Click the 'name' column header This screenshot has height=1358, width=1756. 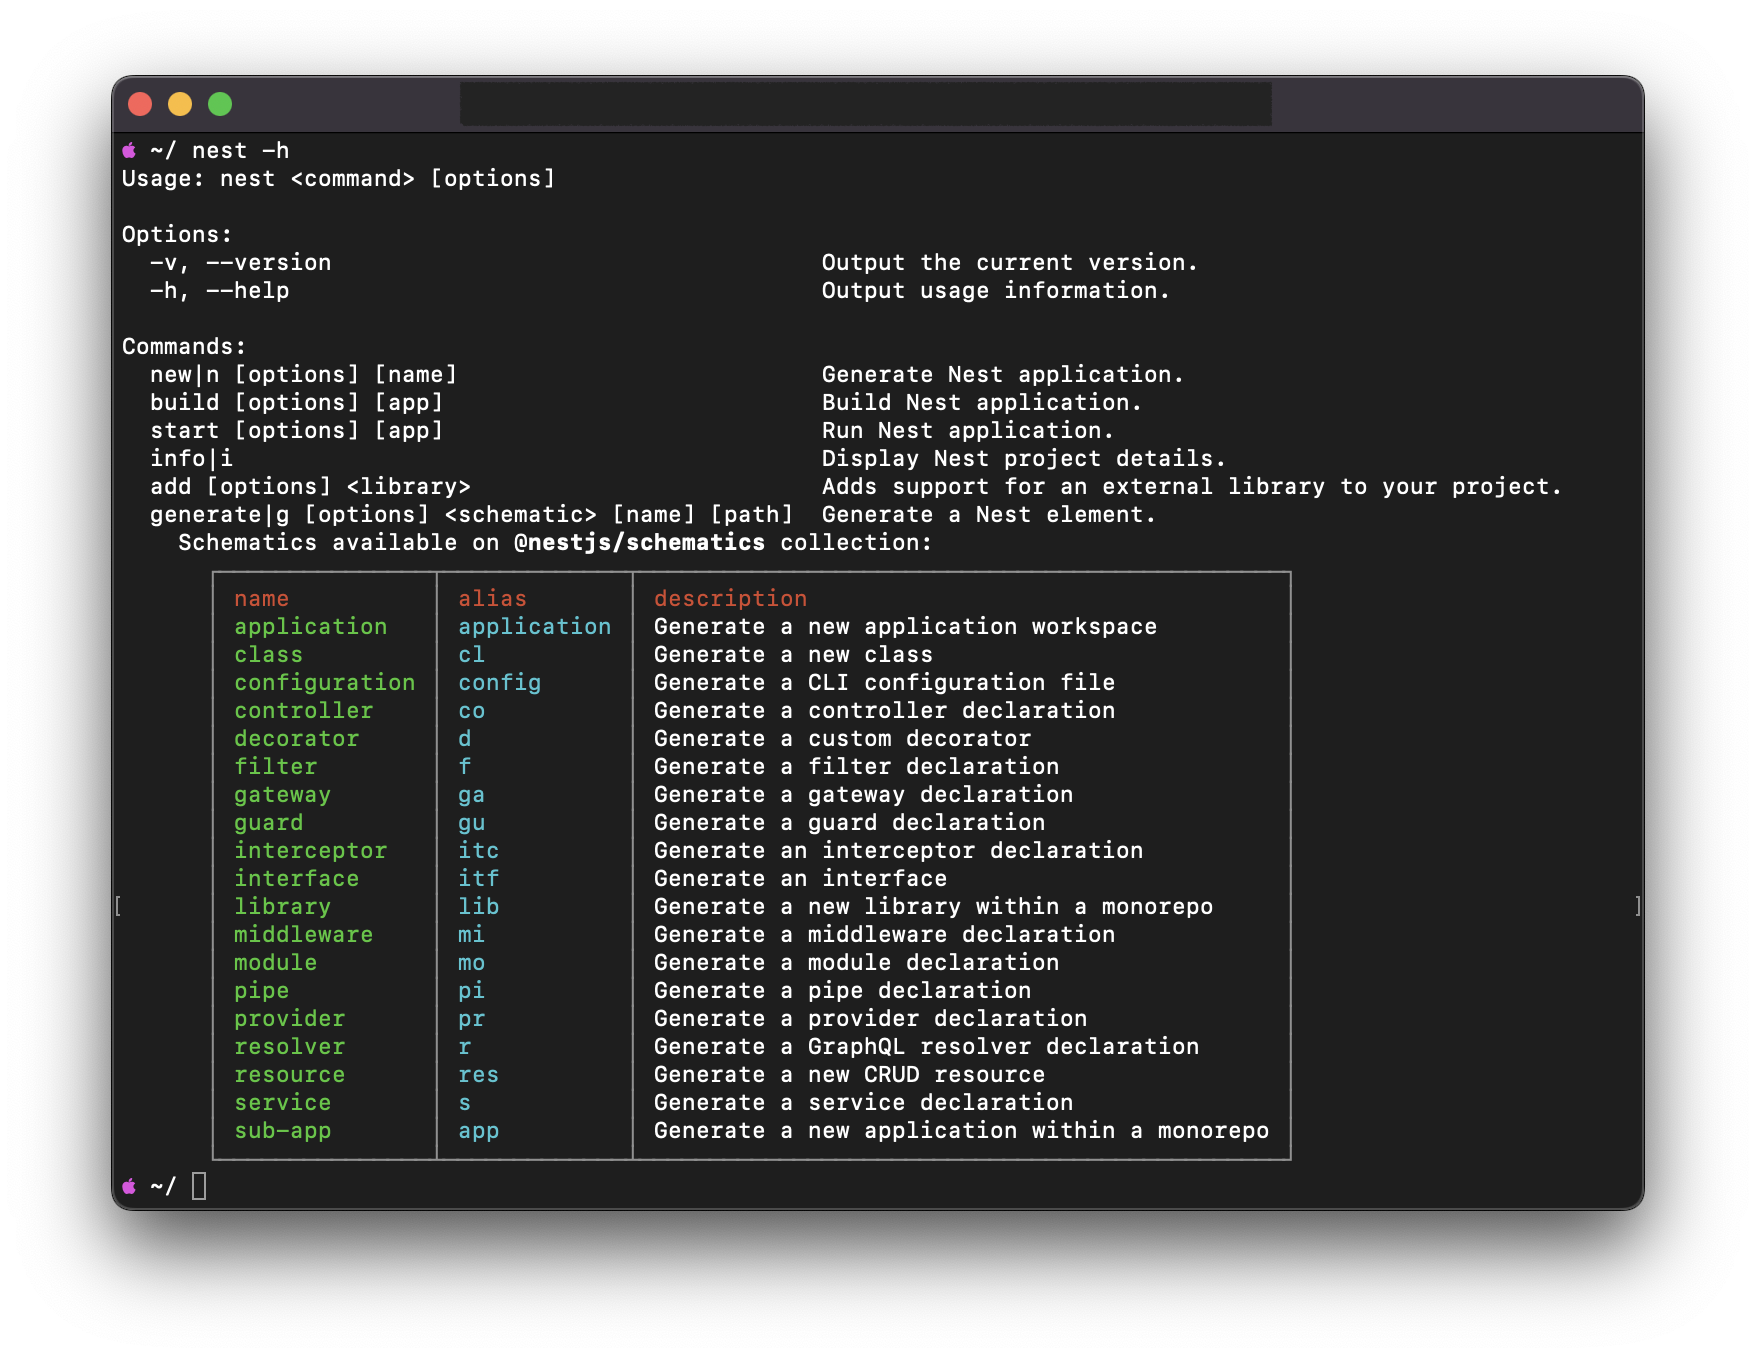tap(262, 599)
